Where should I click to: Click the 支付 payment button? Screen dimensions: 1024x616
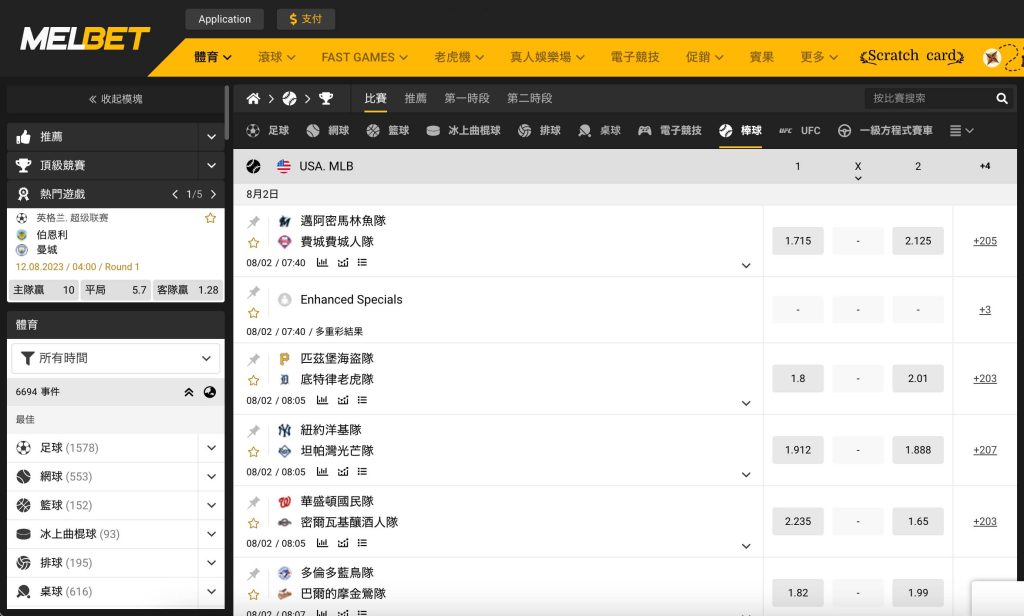click(x=306, y=20)
